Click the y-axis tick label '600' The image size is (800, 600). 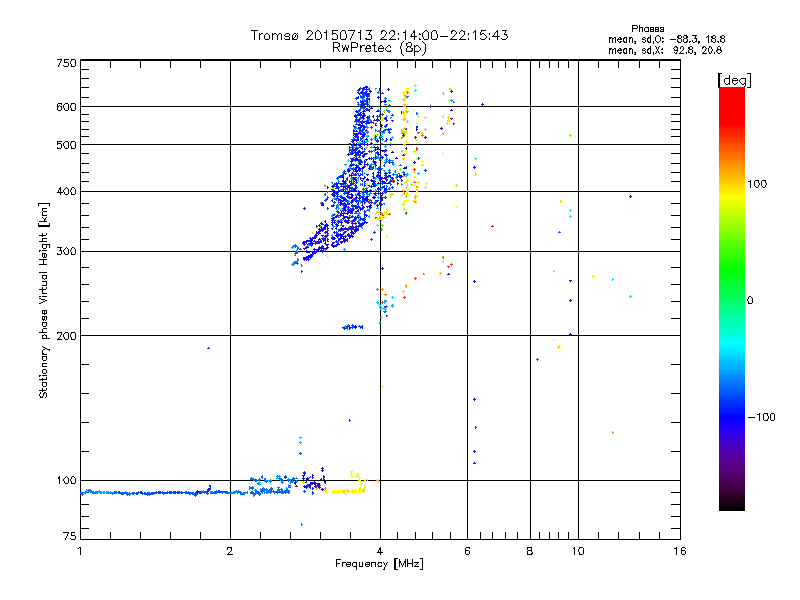(66, 107)
